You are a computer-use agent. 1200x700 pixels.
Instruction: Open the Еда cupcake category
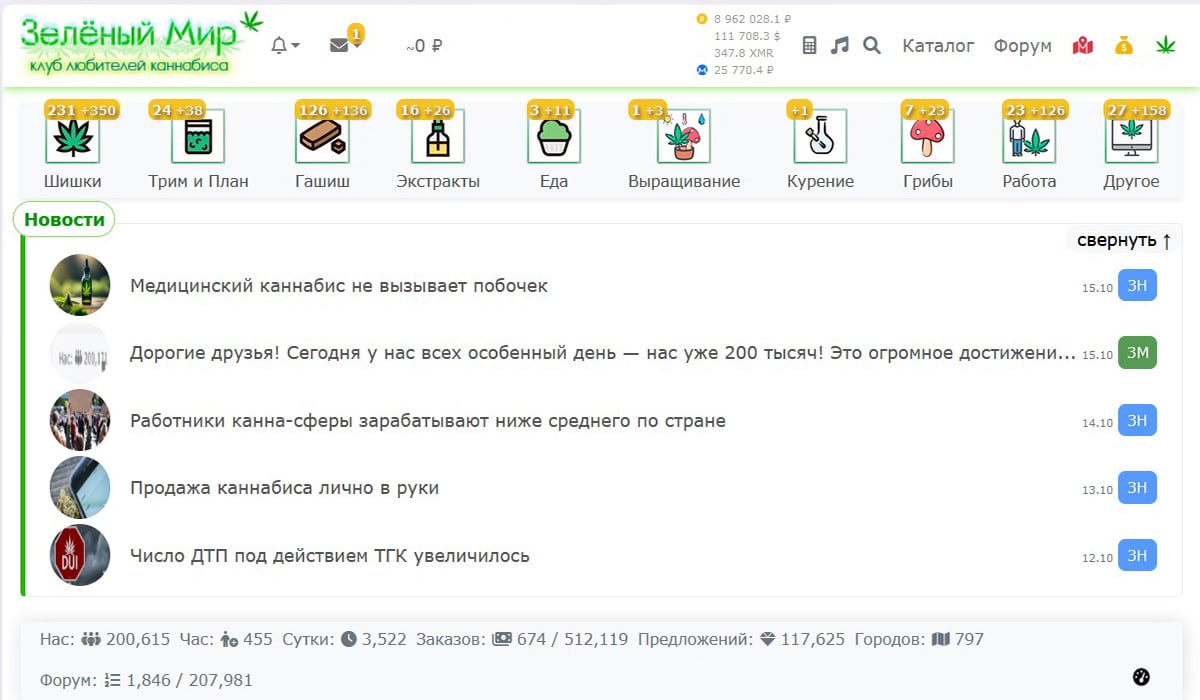[x=553, y=137]
